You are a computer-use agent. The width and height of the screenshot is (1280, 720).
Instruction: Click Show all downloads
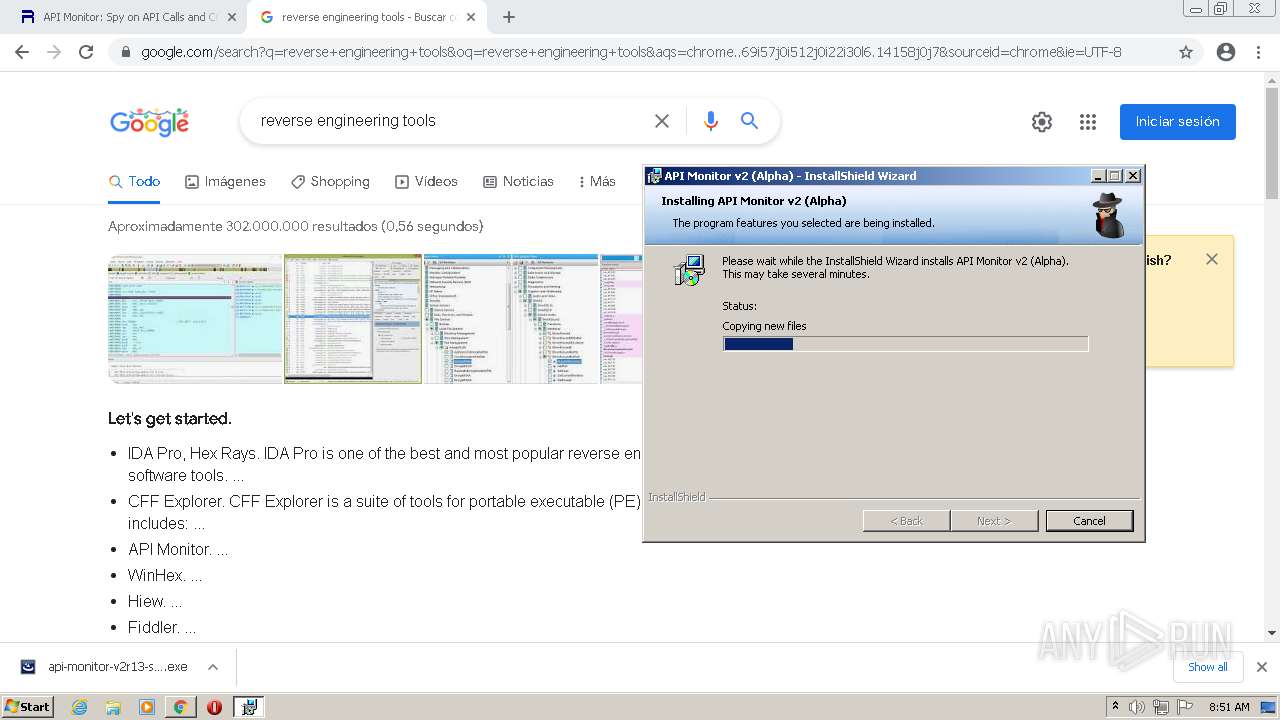tap(1208, 667)
